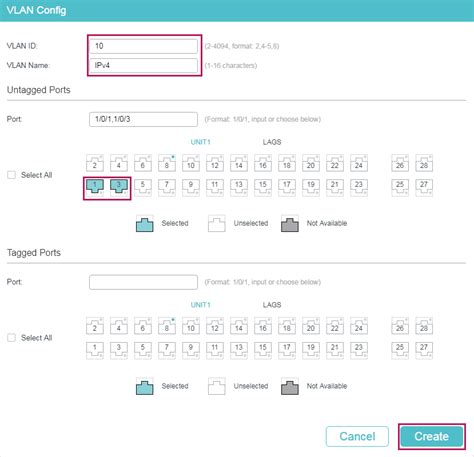Select untagged port 5 icon
This screenshot has height=457, width=474.
[x=143, y=188]
